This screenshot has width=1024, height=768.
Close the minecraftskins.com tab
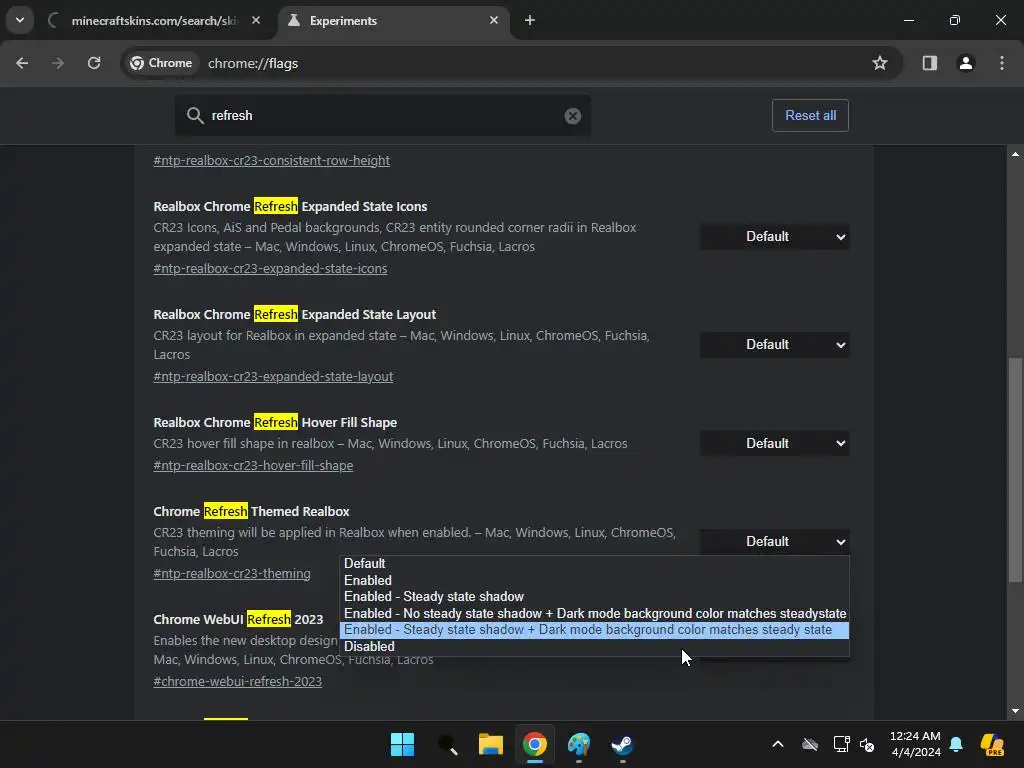pyautogui.click(x=256, y=20)
